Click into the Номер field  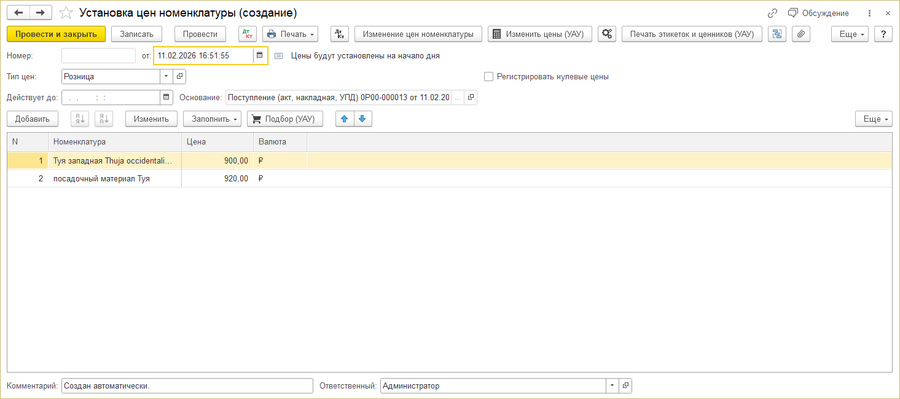click(x=98, y=56)
